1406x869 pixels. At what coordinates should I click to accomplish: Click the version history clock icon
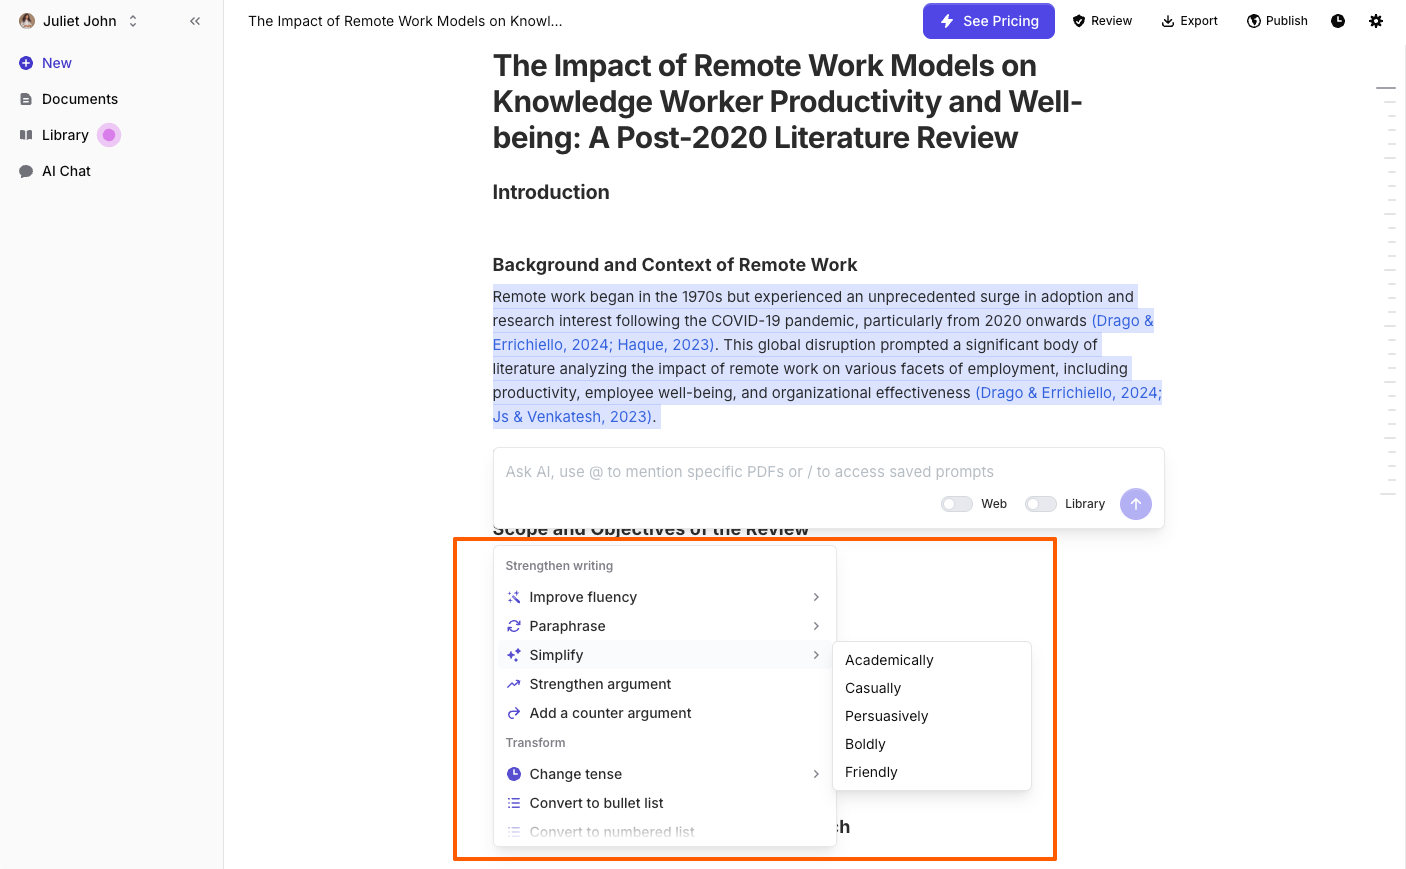(x=1337, y=20)
